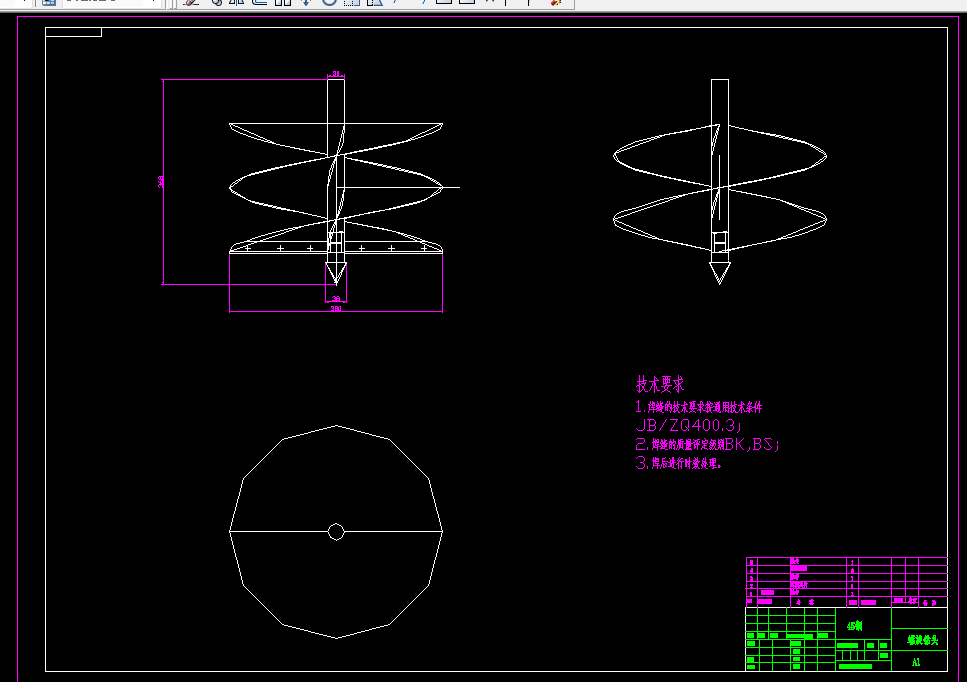Pick the 31 shaft width dimension text
Viewport: 967px width, 682px height.
[x=336, y=74]
